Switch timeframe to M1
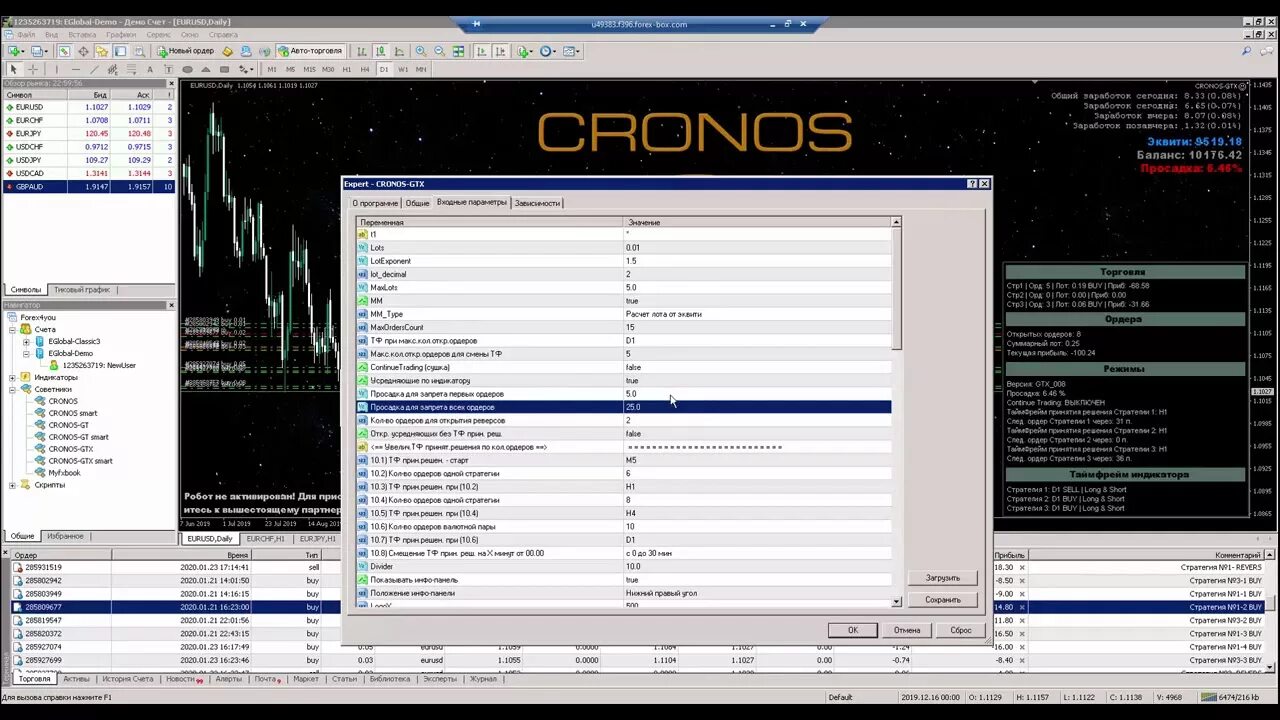The height and width of the screenshot is (720, 1280). (272, 69)
